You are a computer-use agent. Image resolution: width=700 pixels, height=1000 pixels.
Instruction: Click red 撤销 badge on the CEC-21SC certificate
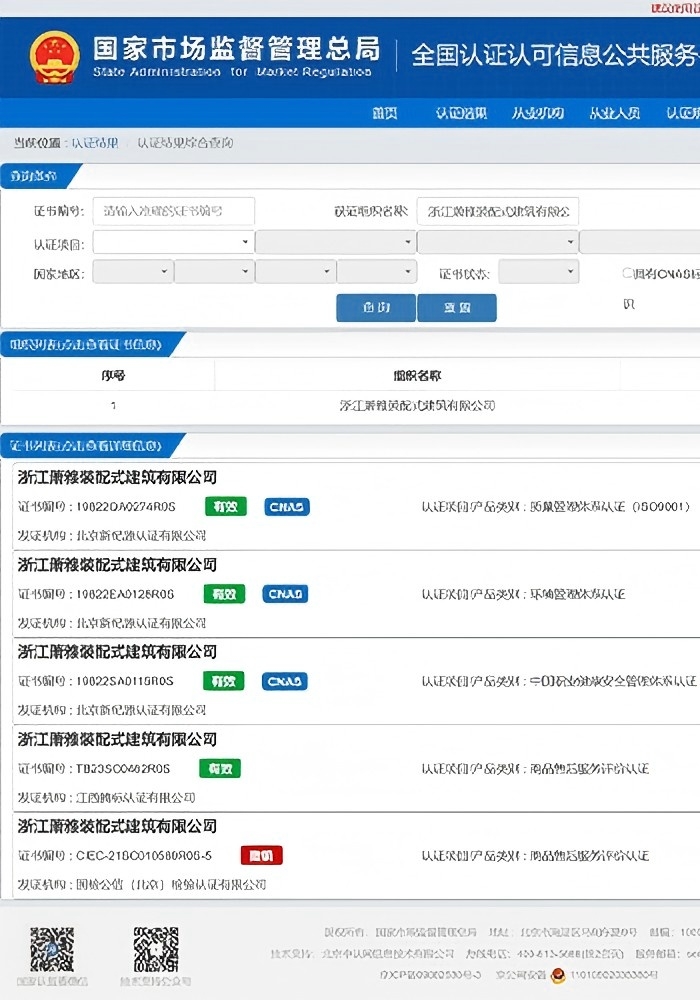coord(261,856)
